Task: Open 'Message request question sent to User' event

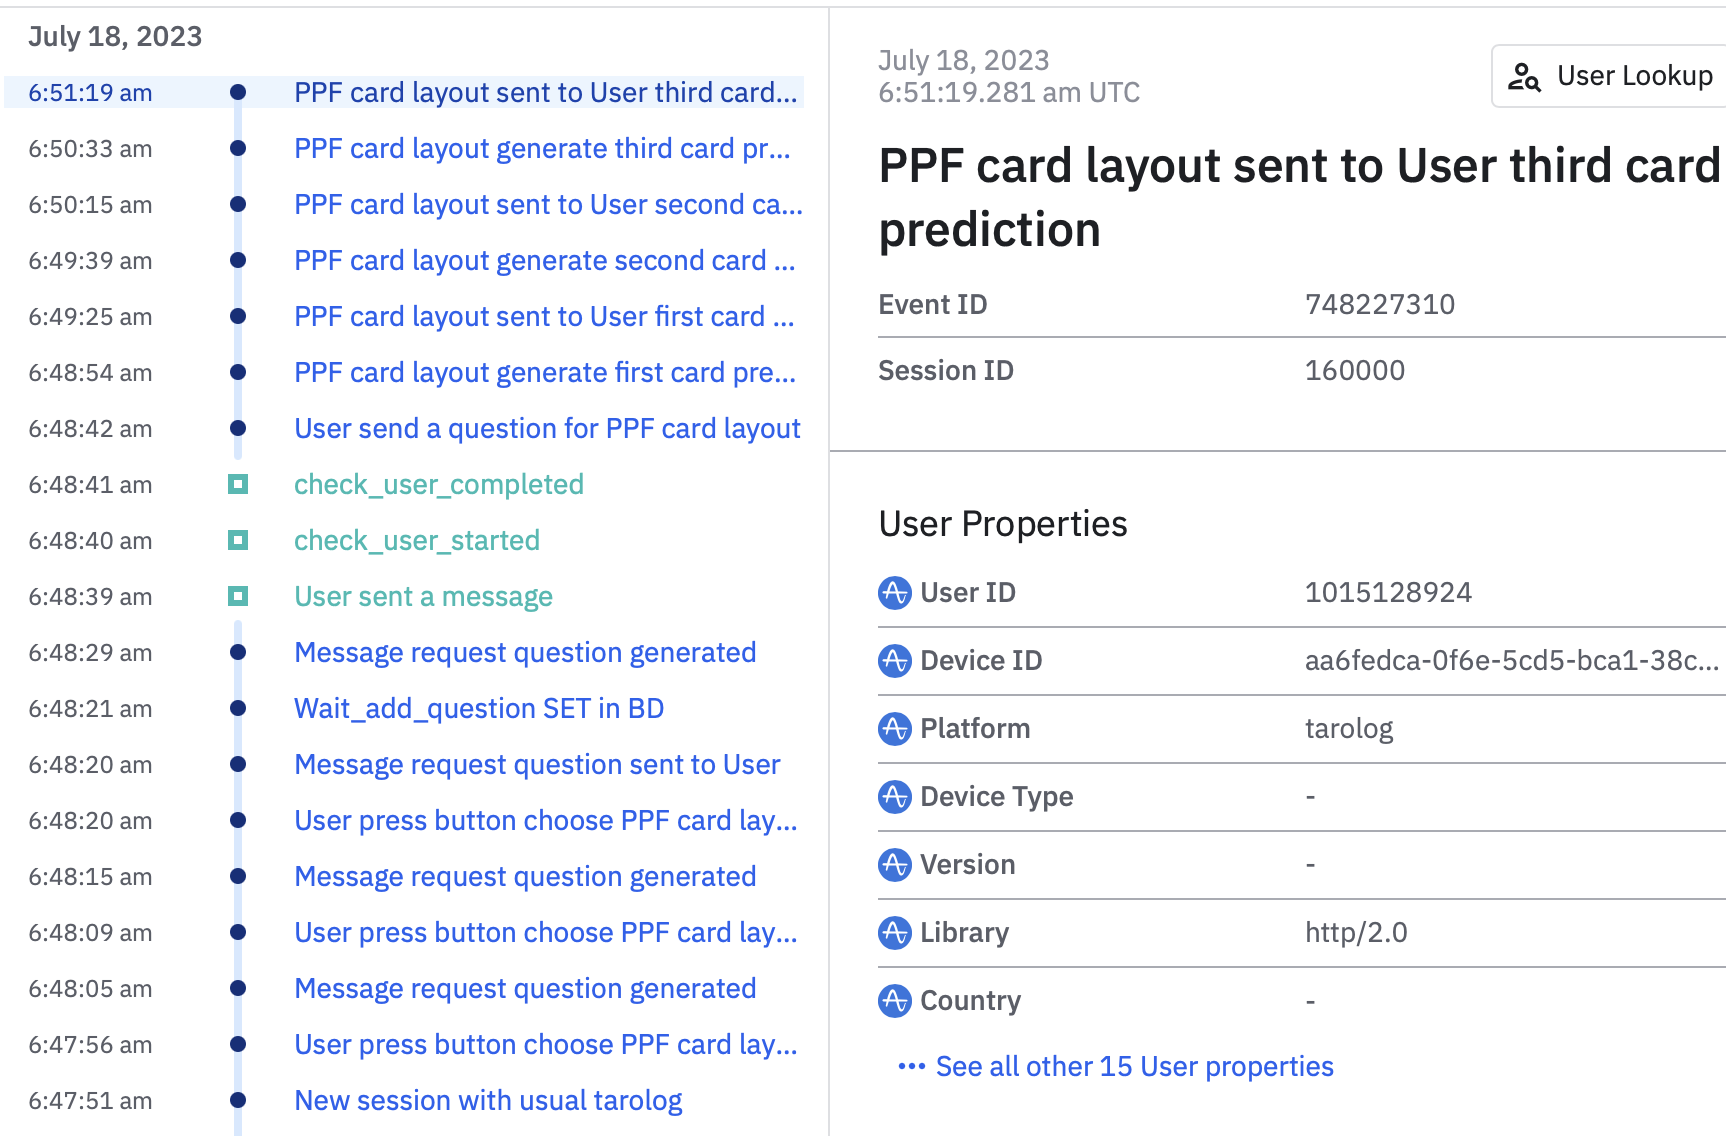Action: (537, 765)
